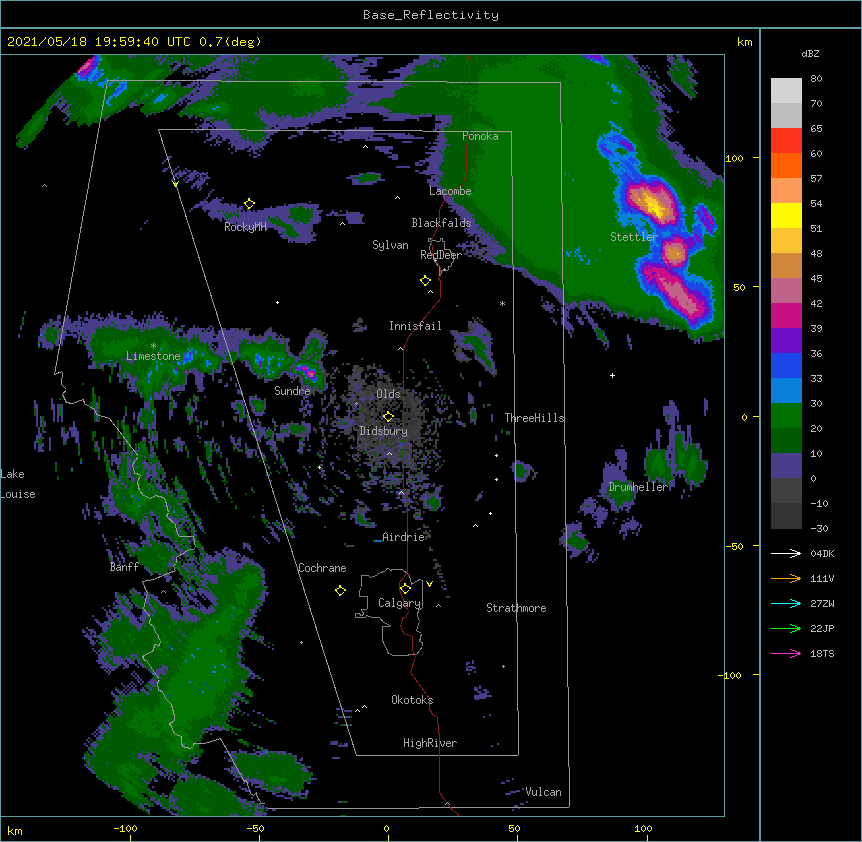Viewport: 862px width, 842px height.
Task: Click the light gray 80–70 dBZ swatch
Action: 786,91
